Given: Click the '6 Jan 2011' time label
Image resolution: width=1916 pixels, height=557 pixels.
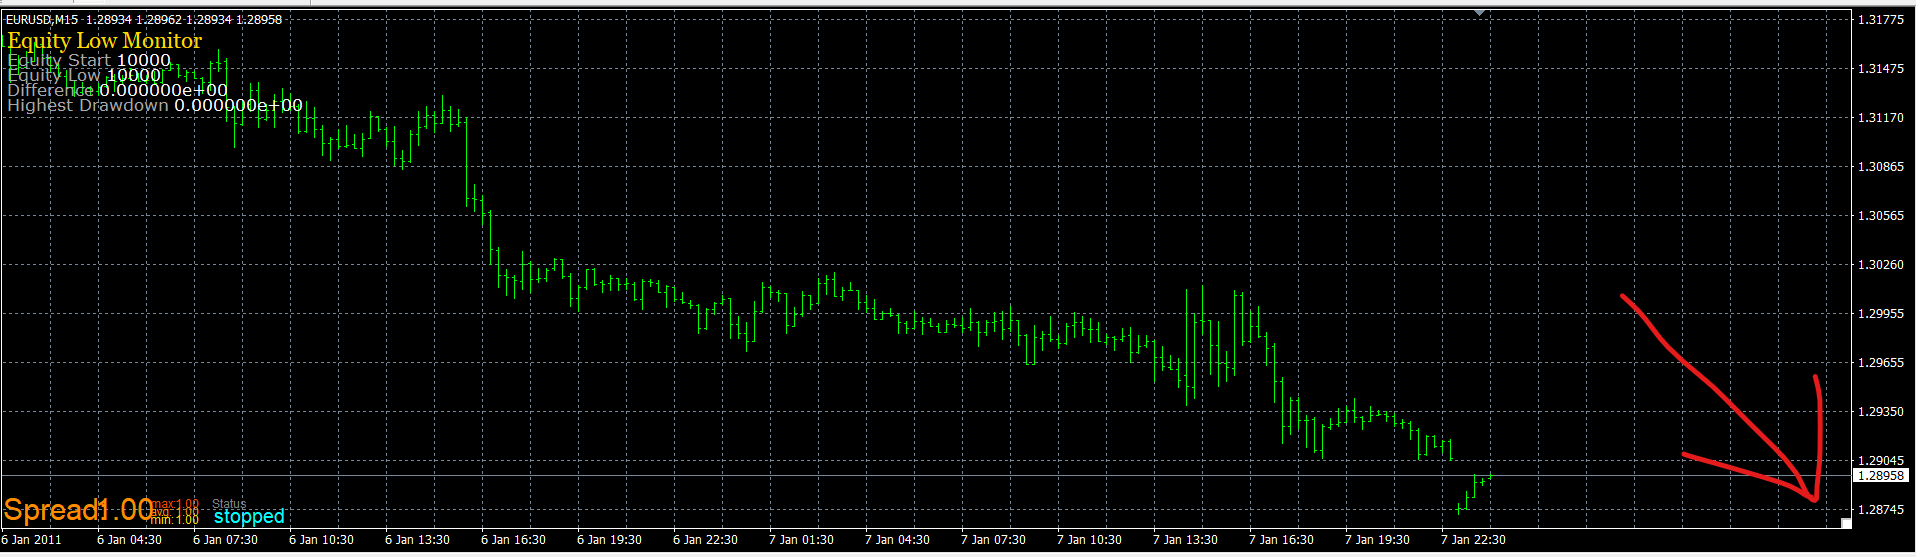Looking at the screenshot, I should 32,540.
